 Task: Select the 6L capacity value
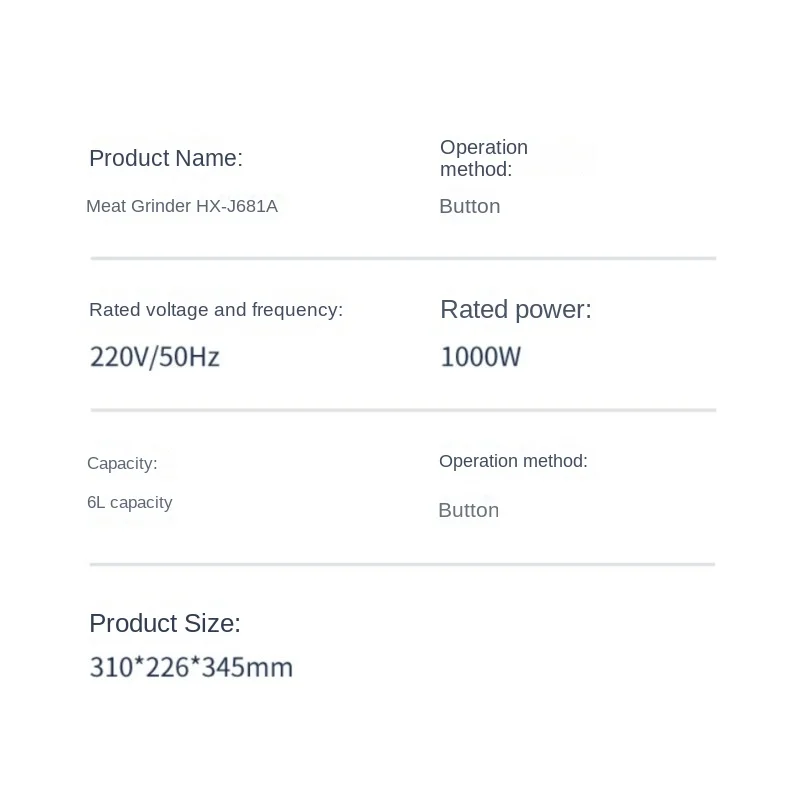click(130, 502)
